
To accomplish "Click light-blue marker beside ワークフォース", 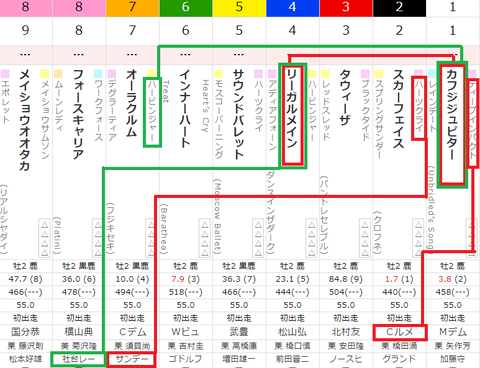I will [x=98, y=73].
